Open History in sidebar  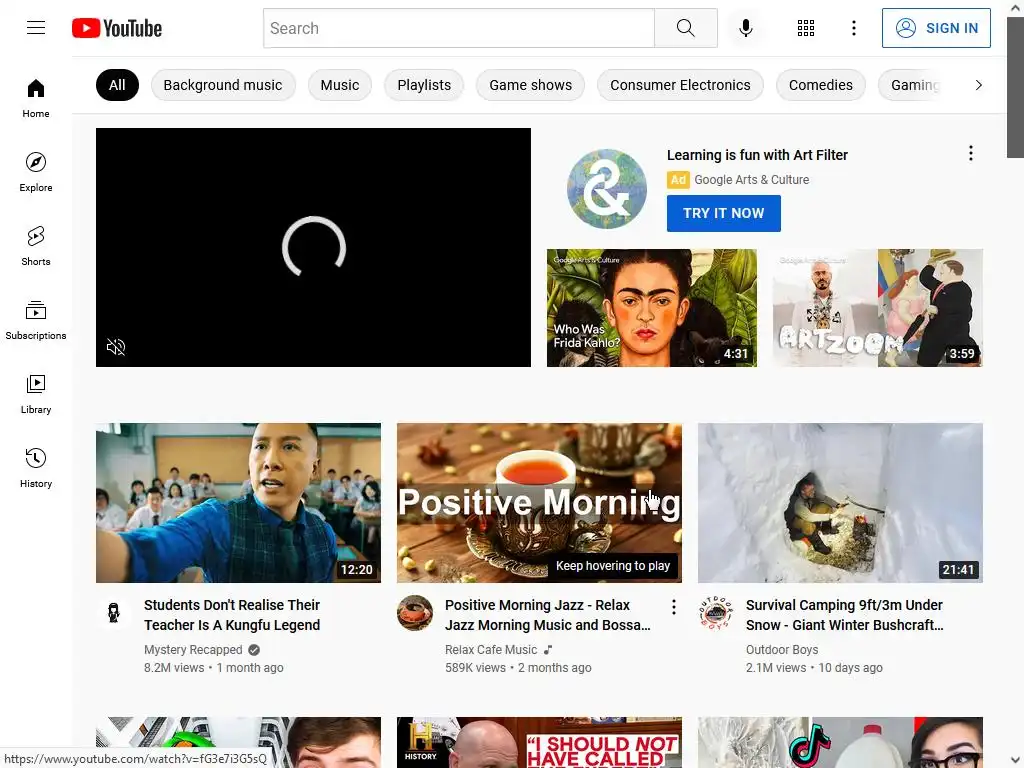[x=36, y=468]
